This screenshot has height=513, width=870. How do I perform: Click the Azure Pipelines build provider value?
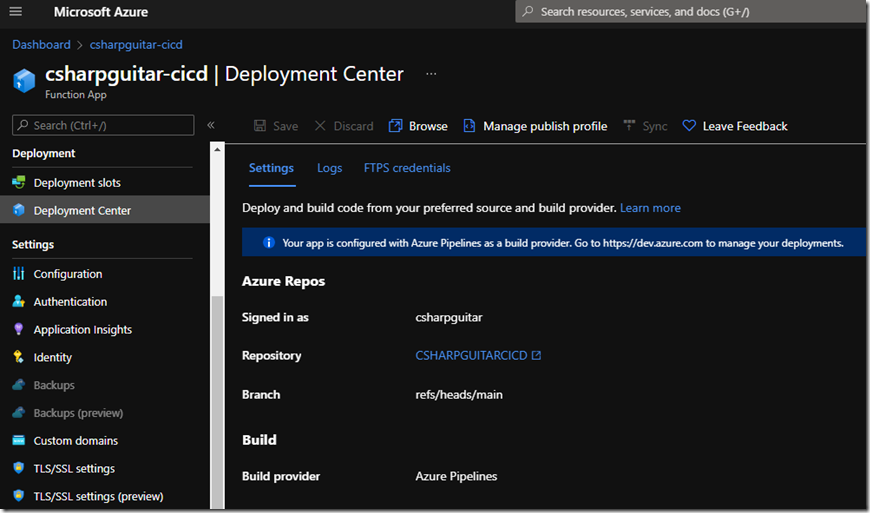[x=456, y=476]
